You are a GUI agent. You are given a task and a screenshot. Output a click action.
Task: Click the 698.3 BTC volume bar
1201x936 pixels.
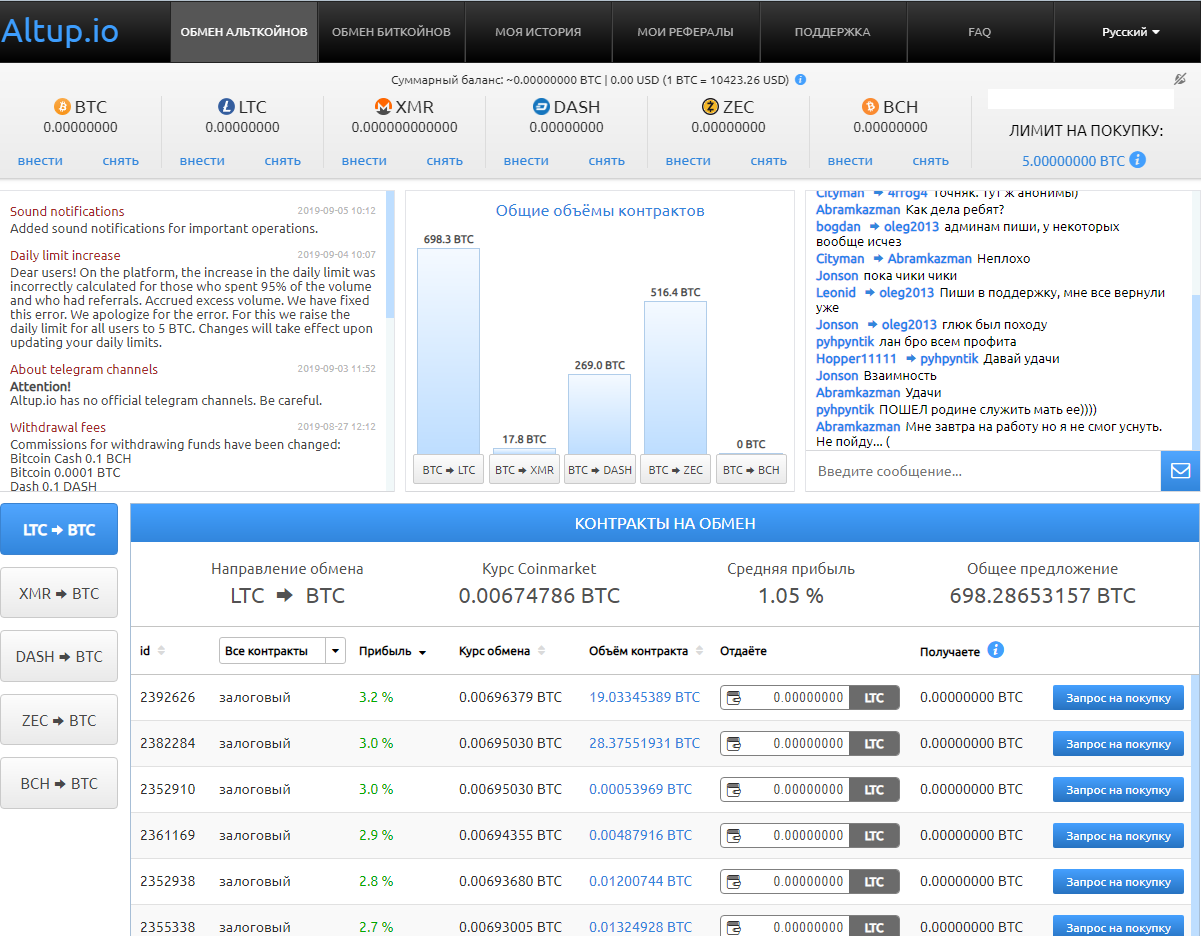448,351
